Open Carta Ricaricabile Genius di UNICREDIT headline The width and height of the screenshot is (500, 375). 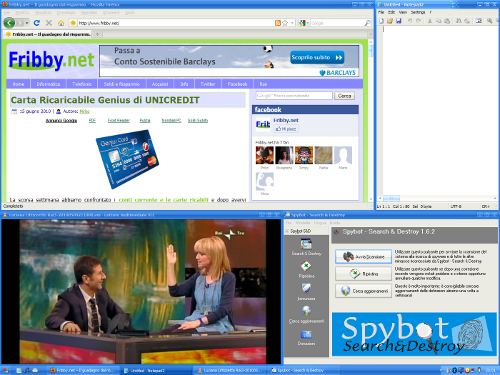point(105,100)
